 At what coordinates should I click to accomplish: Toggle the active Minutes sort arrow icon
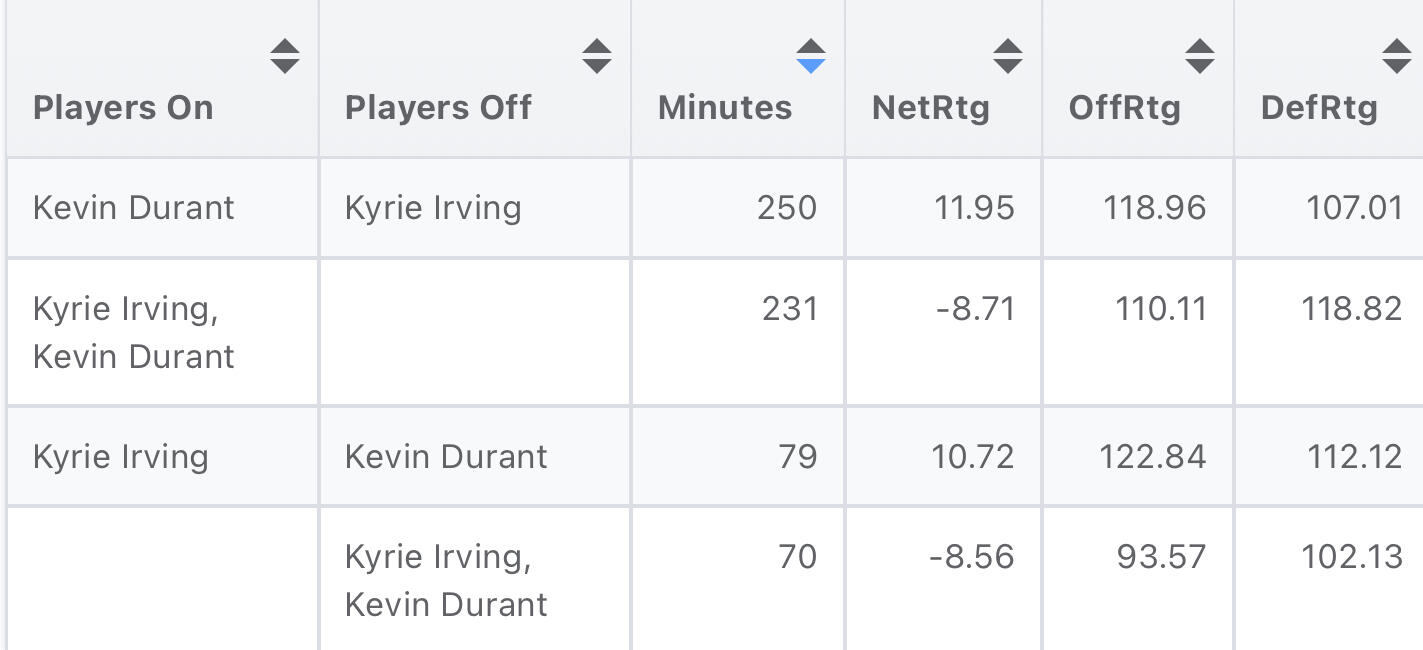[x=811, y=56]
